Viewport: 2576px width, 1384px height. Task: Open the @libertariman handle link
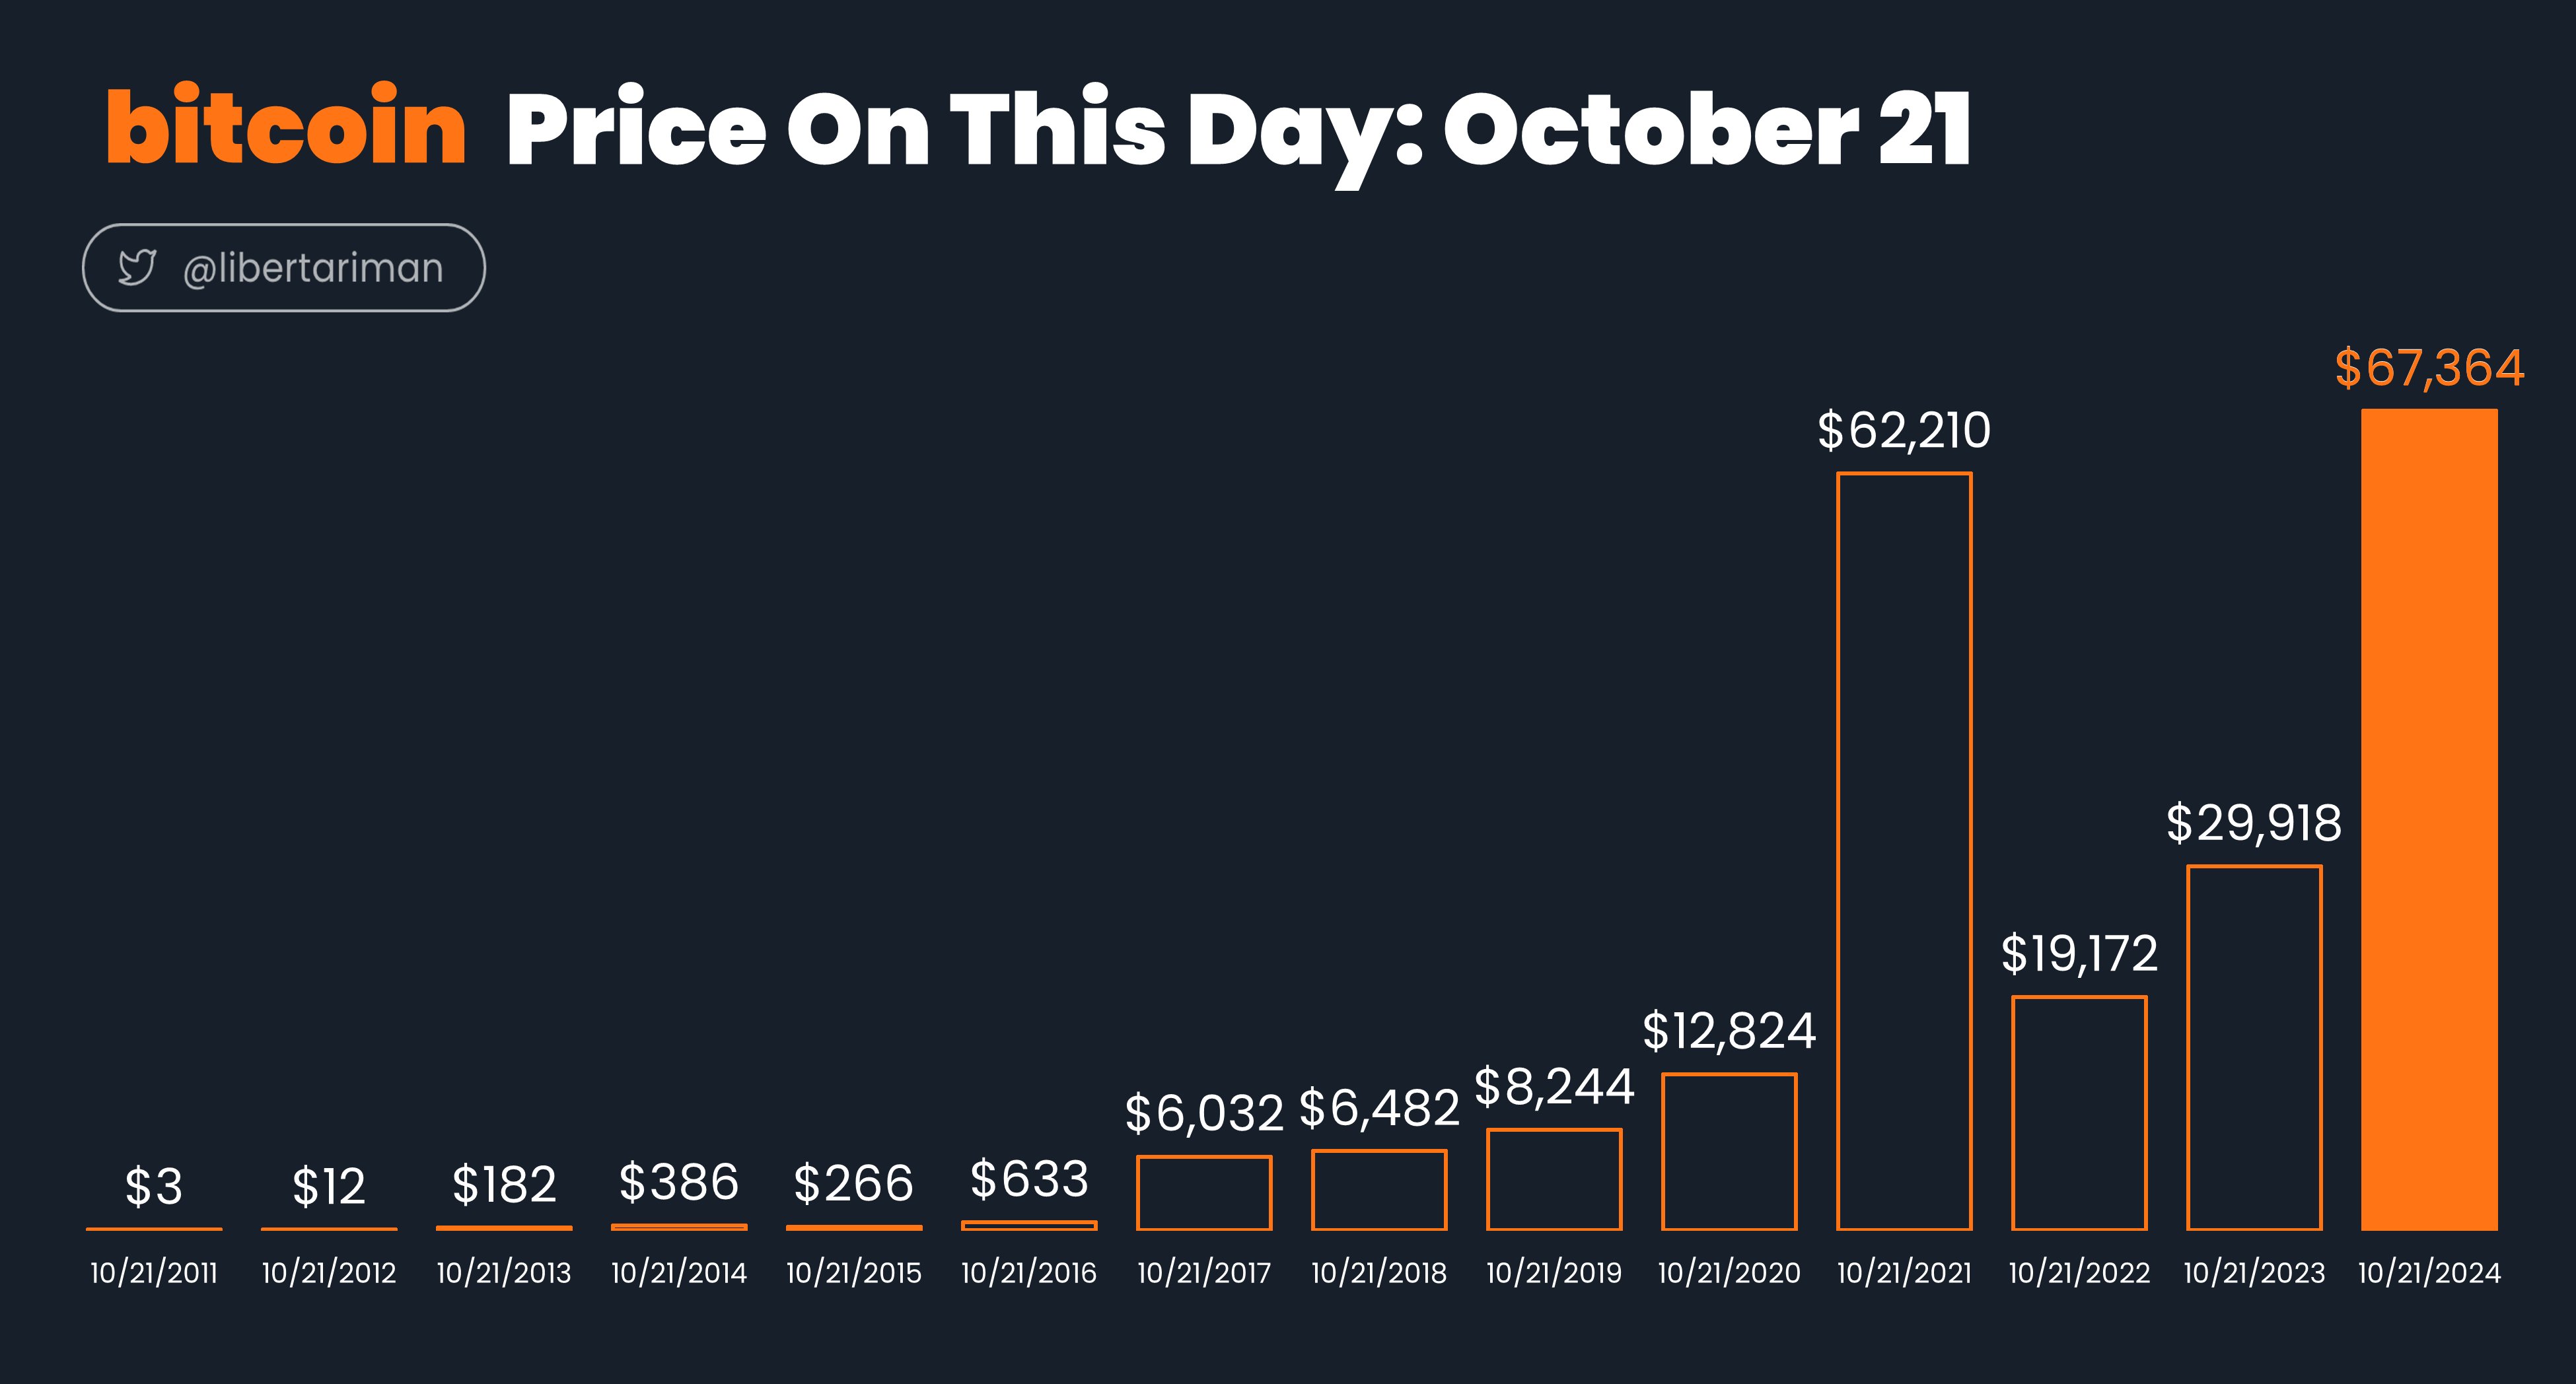(x=313, y=268)
